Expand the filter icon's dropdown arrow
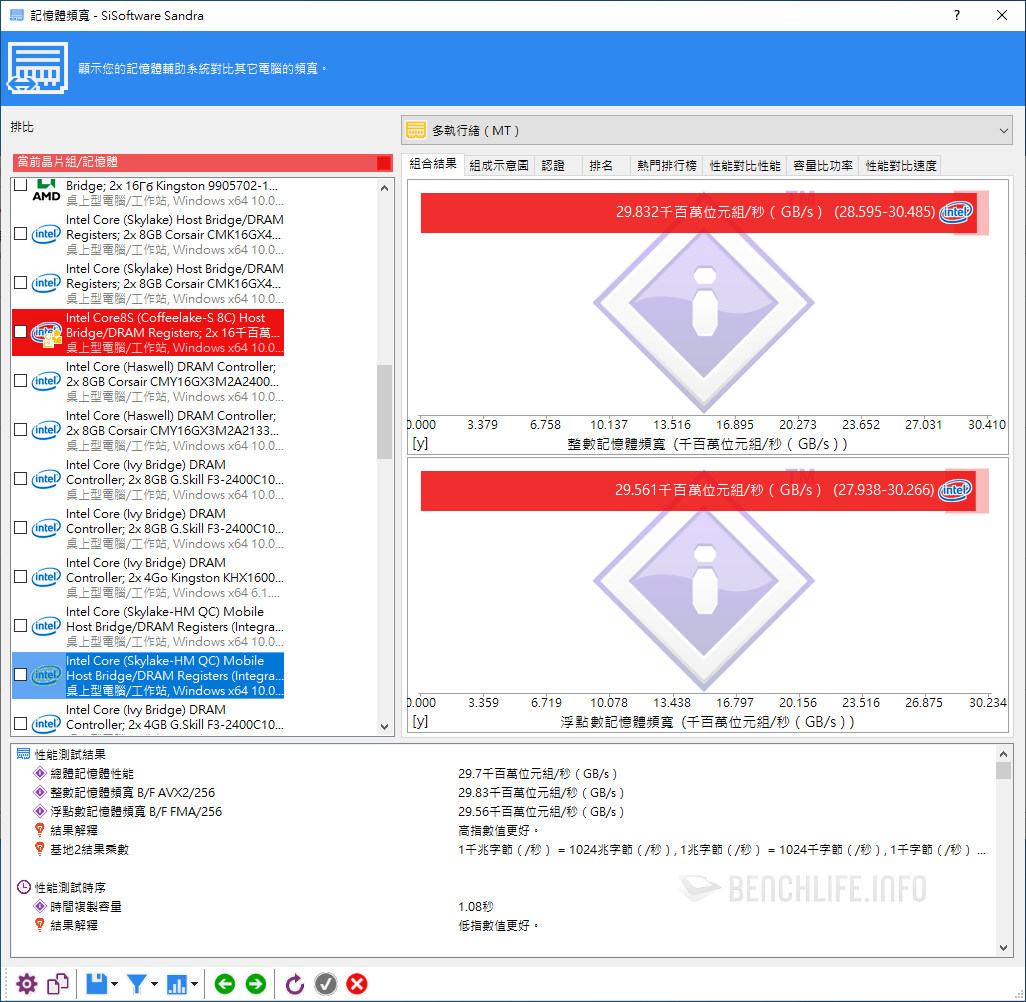 [154, 985]
